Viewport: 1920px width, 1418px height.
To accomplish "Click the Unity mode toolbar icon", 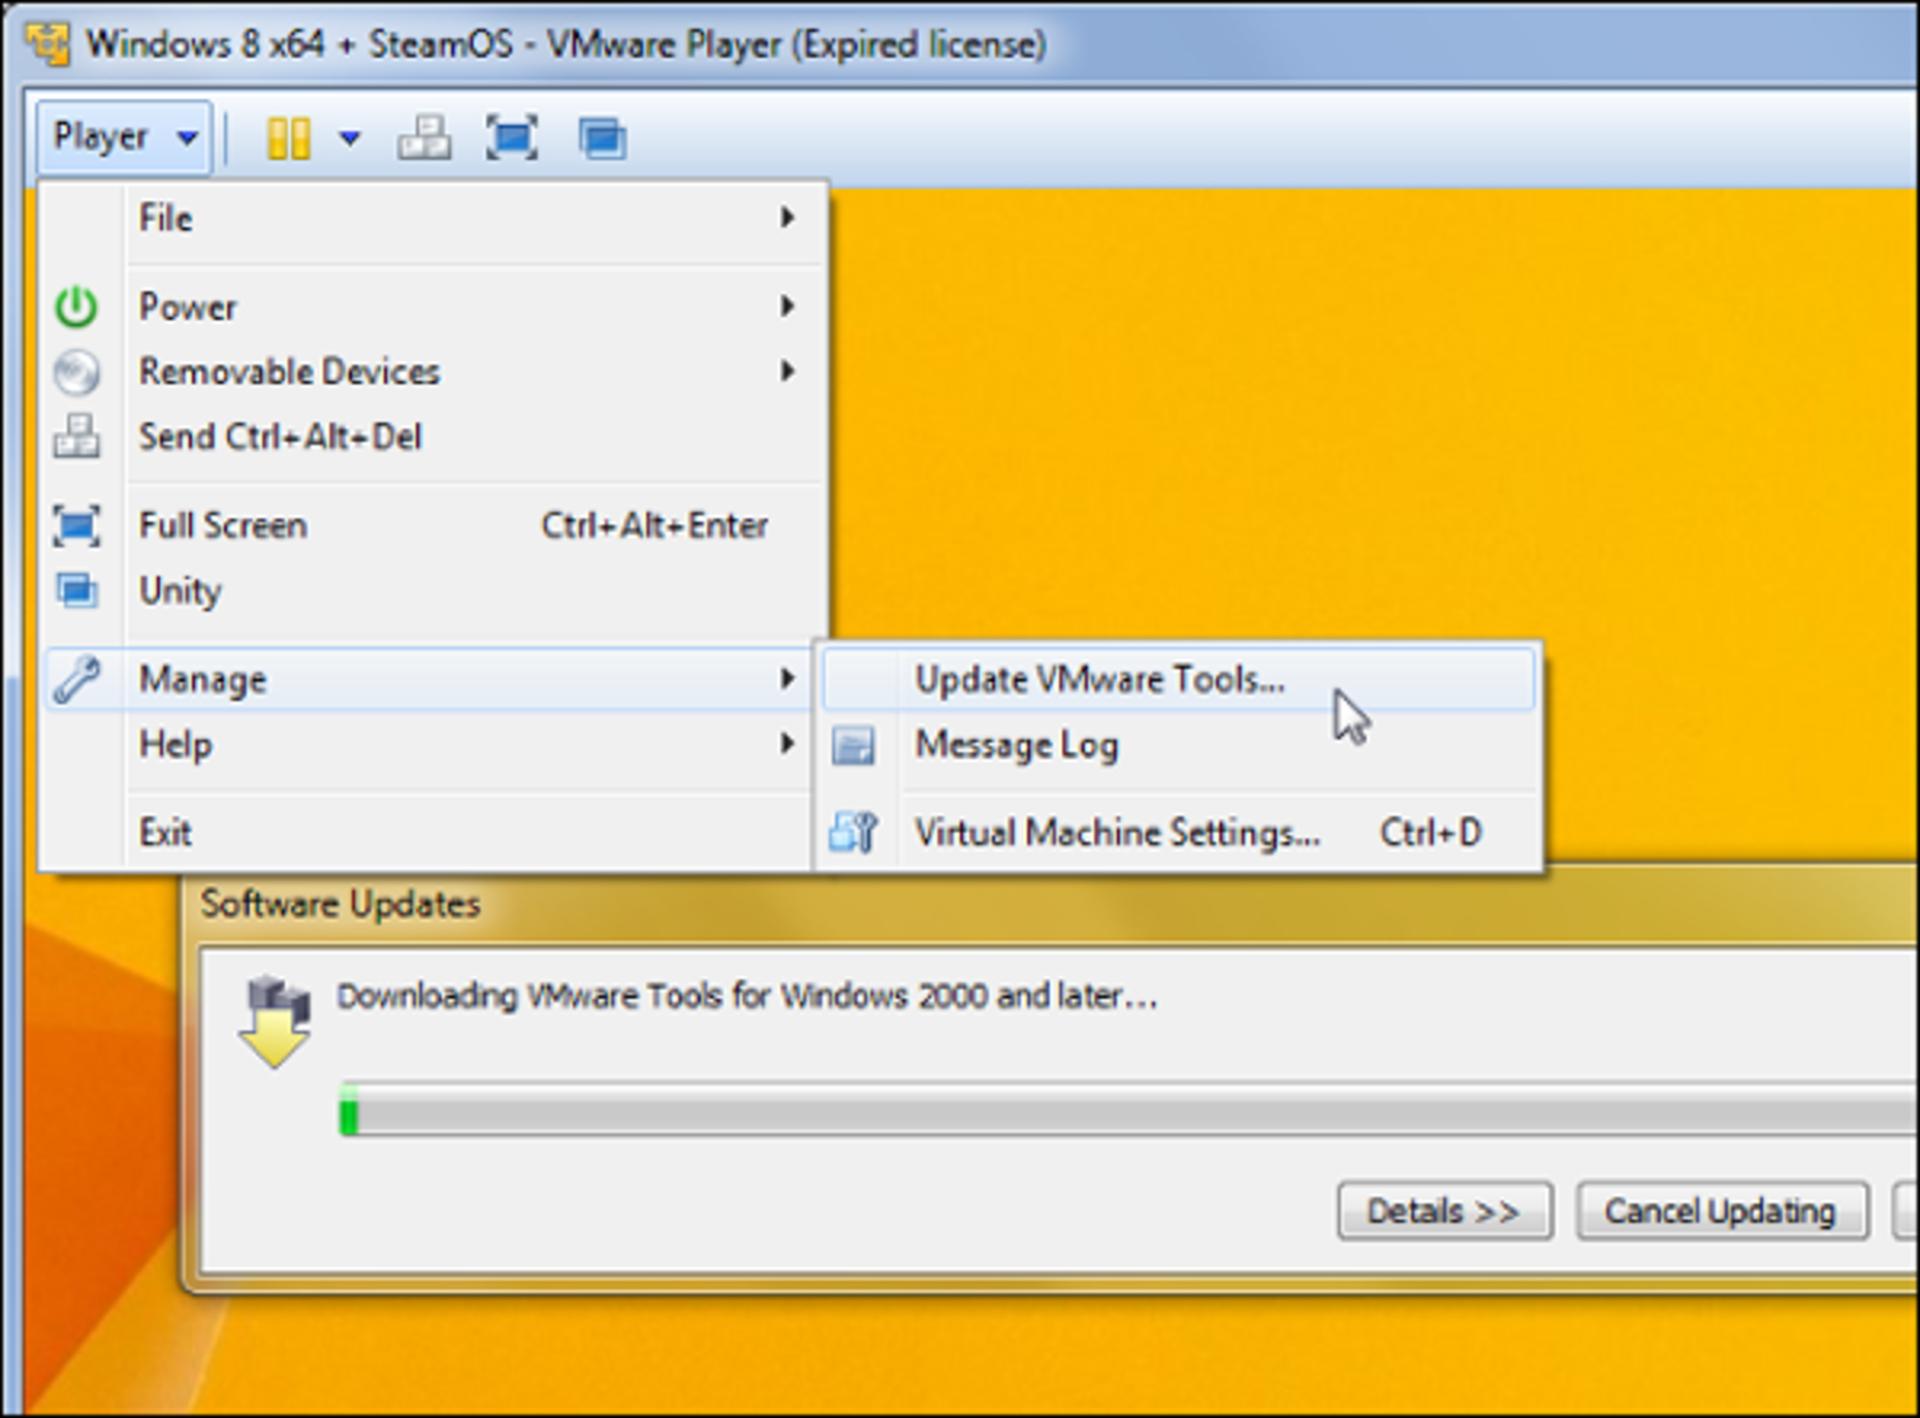I will (602, 138).
